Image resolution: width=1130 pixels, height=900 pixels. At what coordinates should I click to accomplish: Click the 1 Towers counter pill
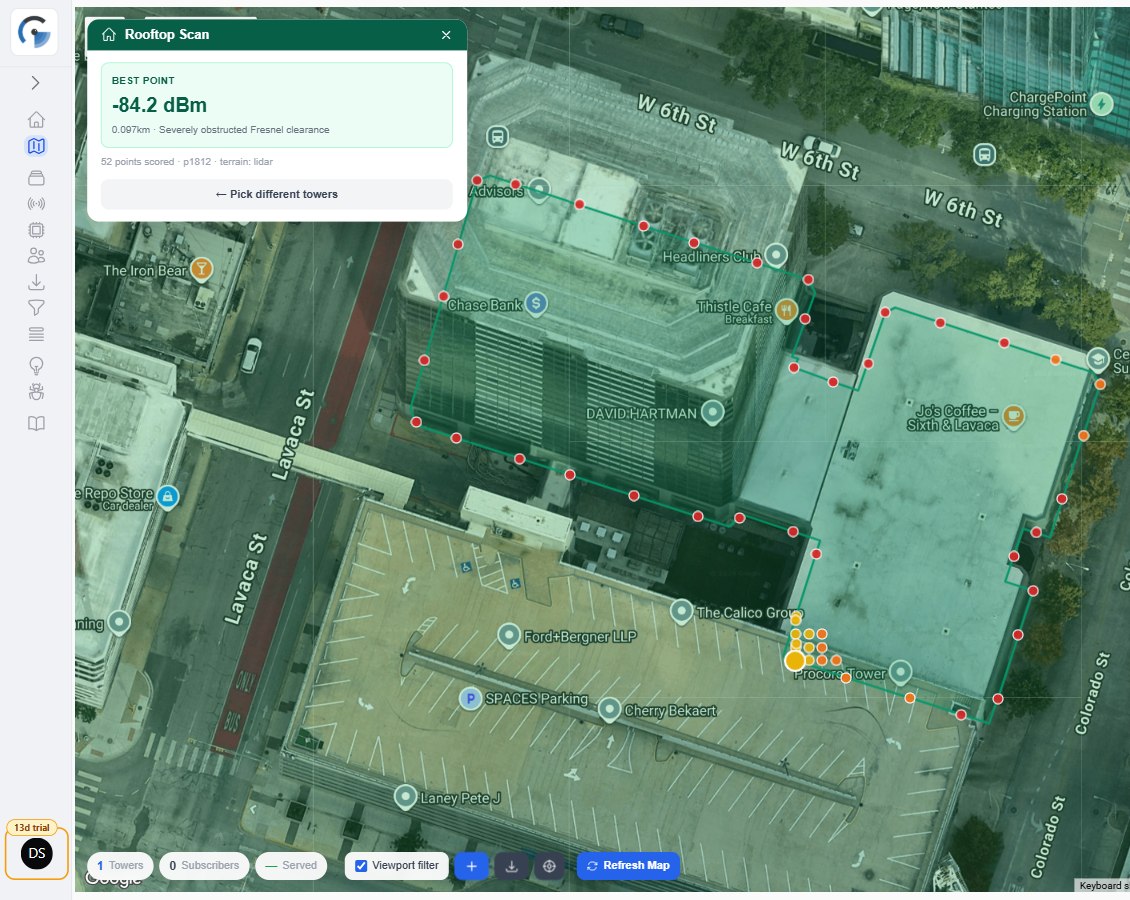click(x=120, y=865)
